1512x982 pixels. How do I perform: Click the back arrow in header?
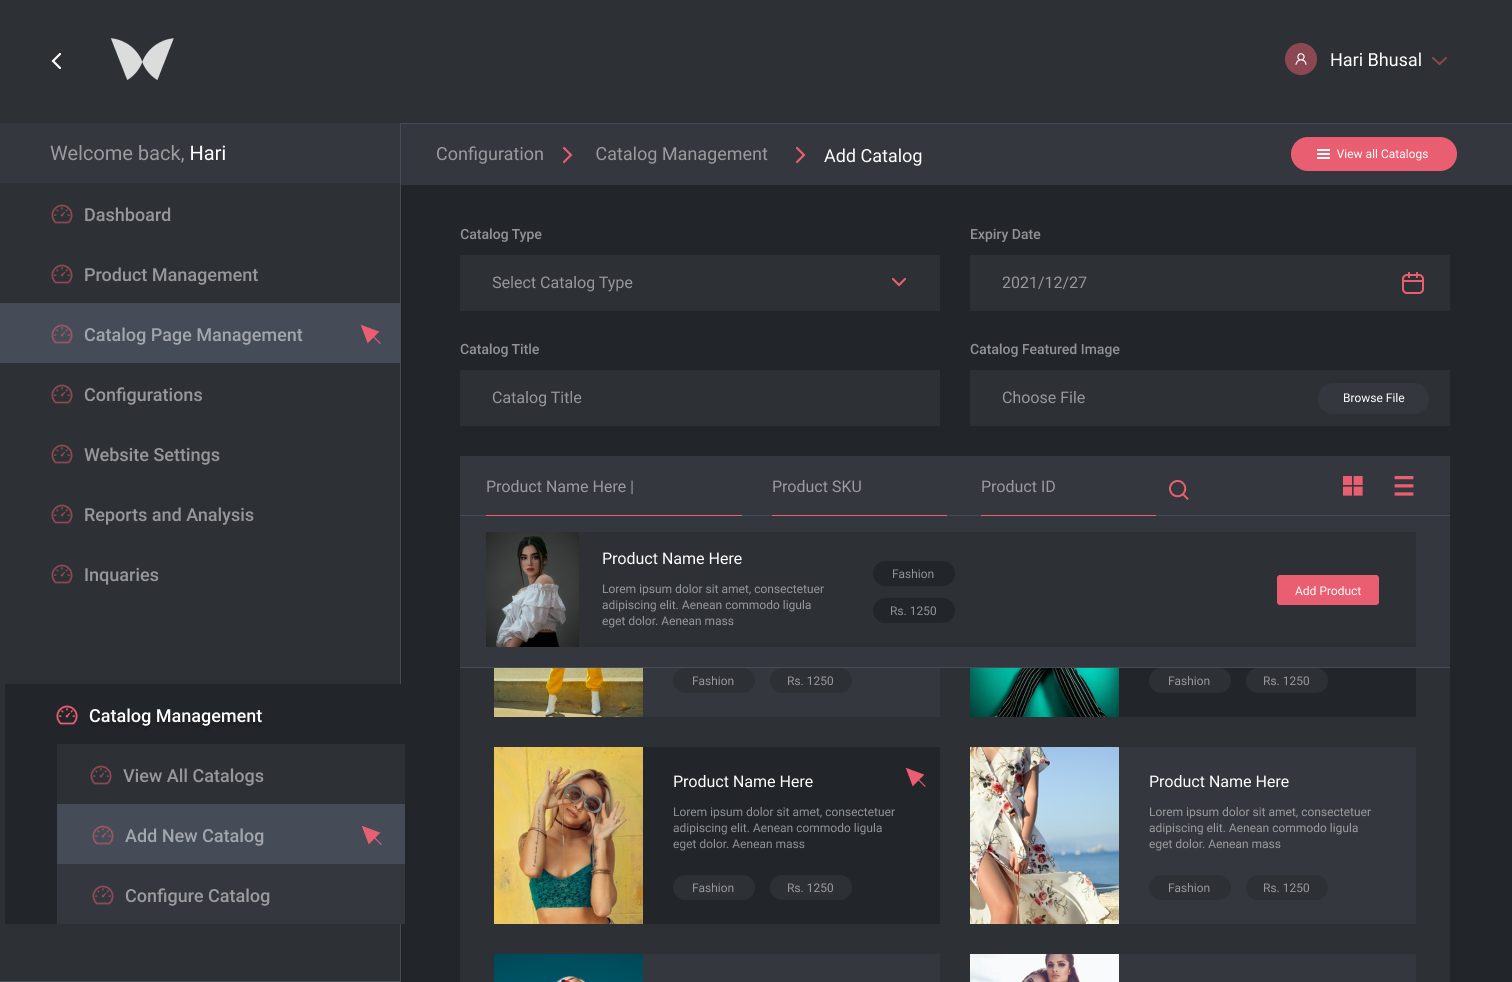pos(57,61)
